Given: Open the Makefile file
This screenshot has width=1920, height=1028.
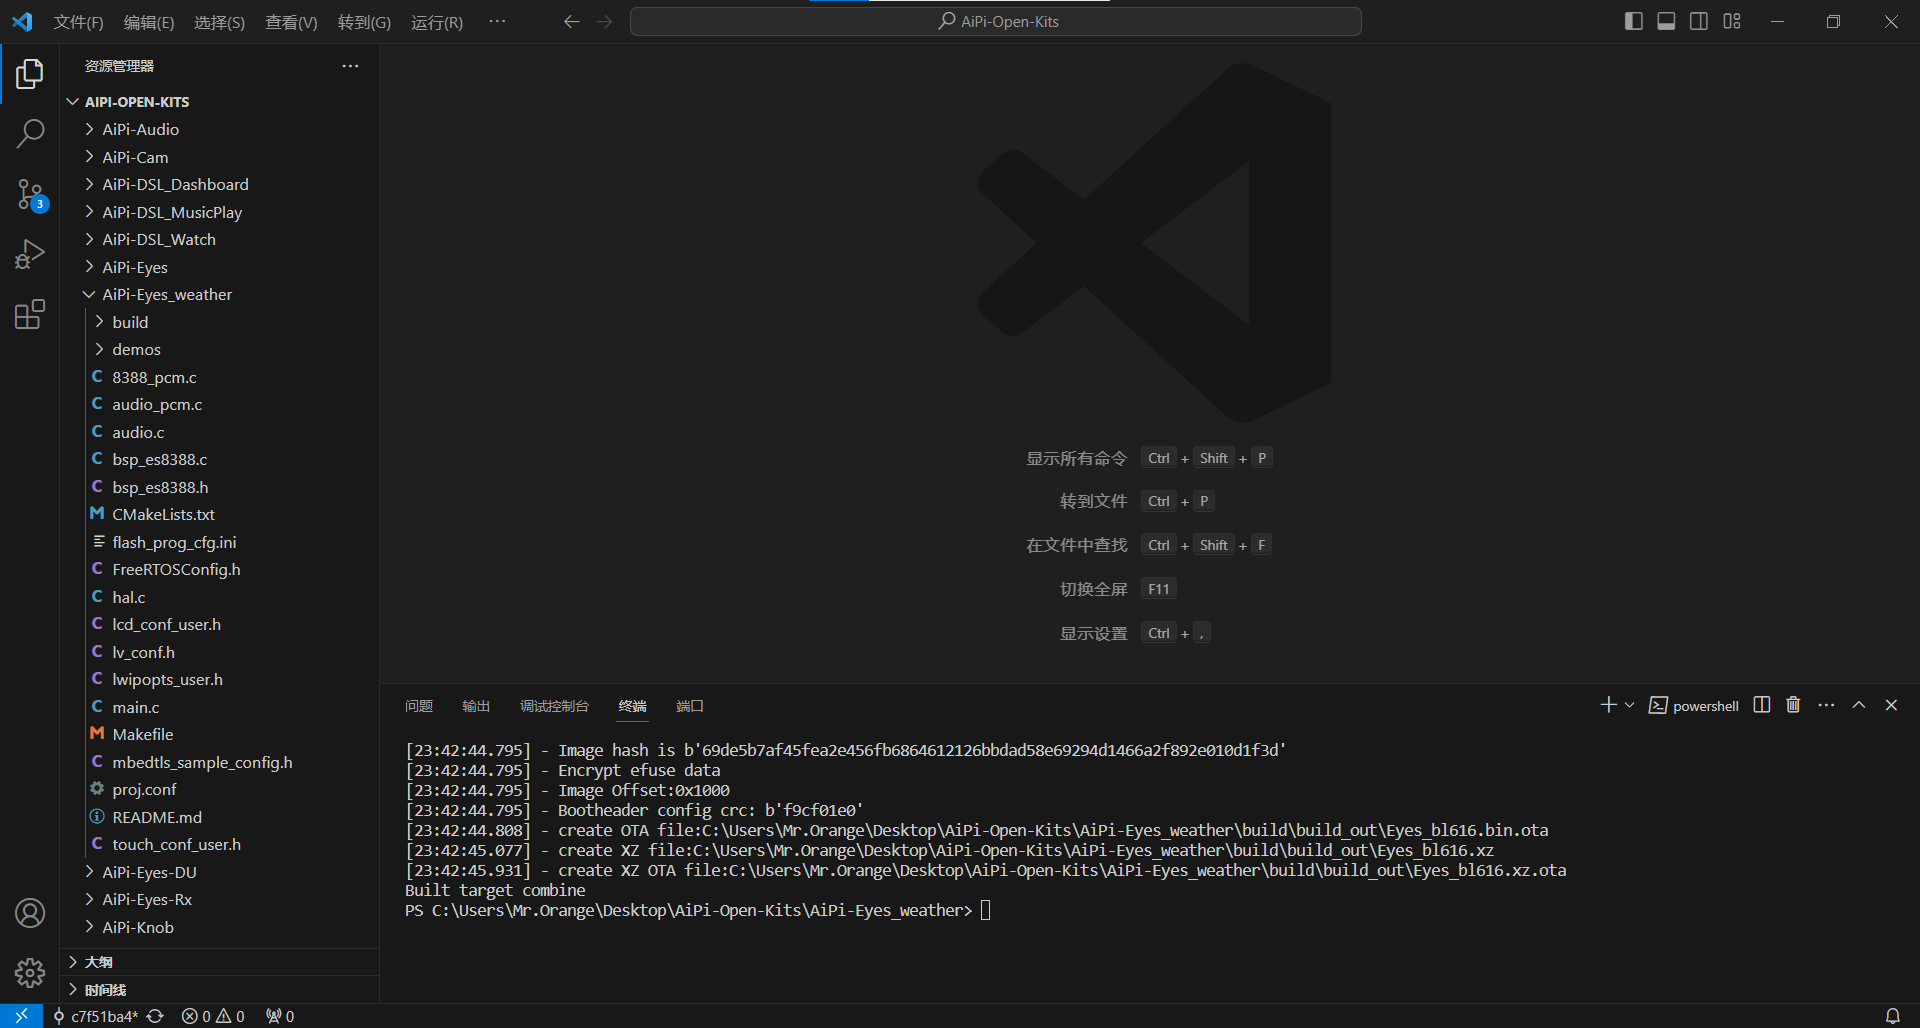Looking at the screenshot, I should [x=220, y=734].
